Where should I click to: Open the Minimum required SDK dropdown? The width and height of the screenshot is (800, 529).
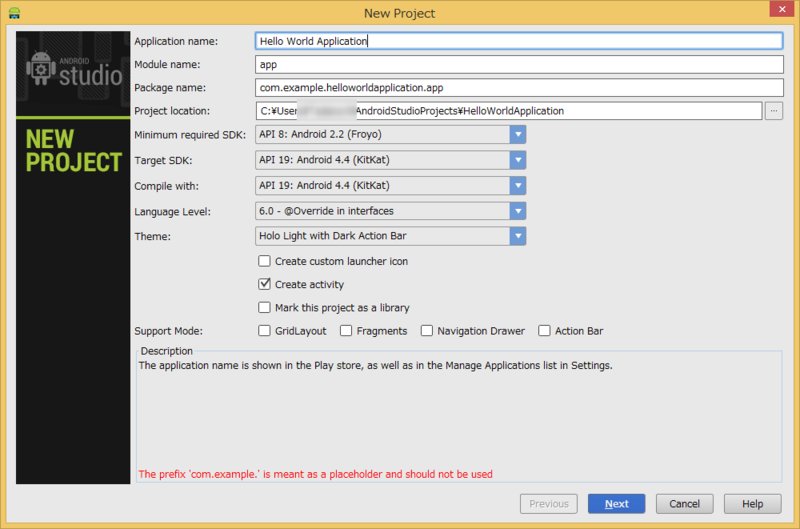click(x=390, y=135)
